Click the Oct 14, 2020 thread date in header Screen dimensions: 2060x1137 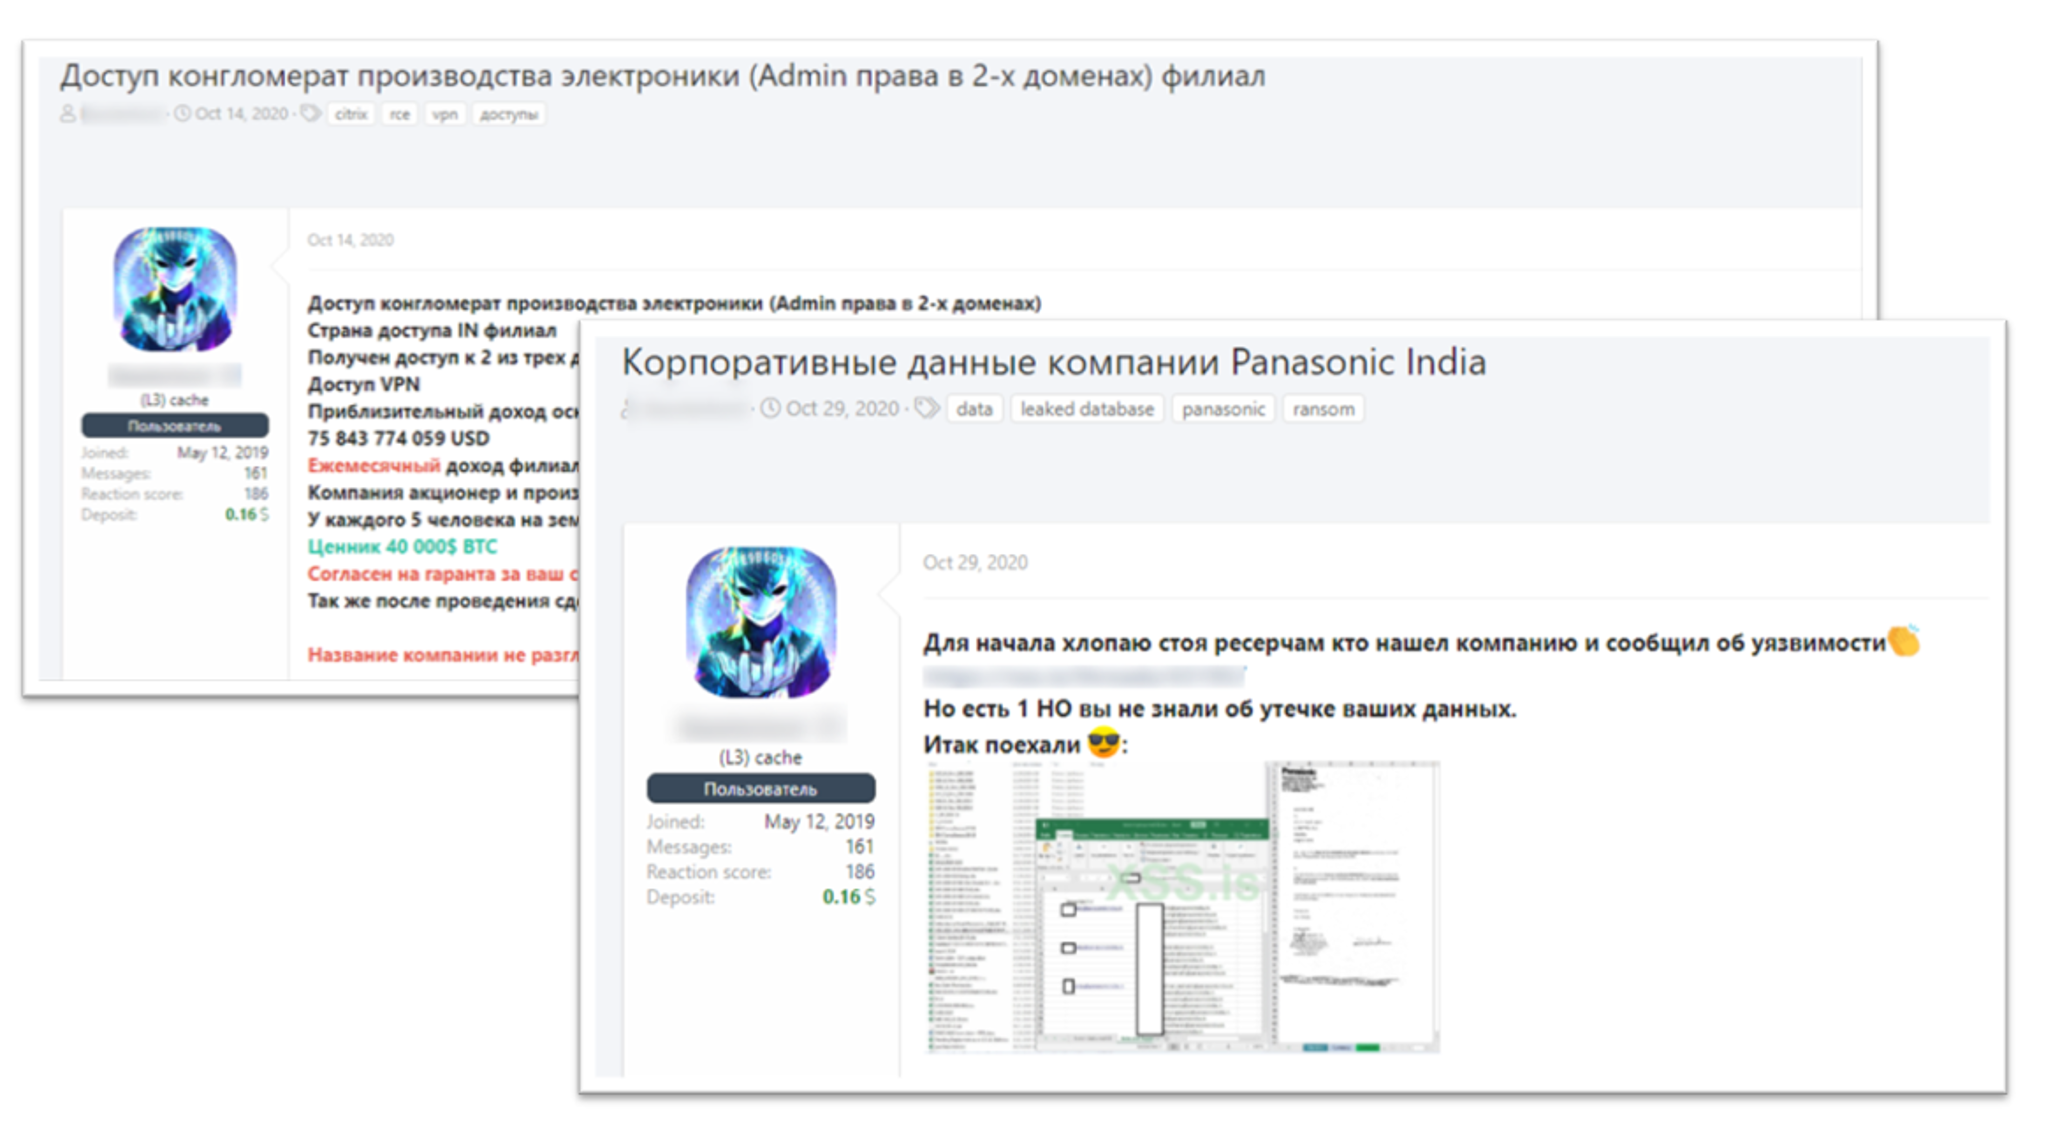click(241, 114)
